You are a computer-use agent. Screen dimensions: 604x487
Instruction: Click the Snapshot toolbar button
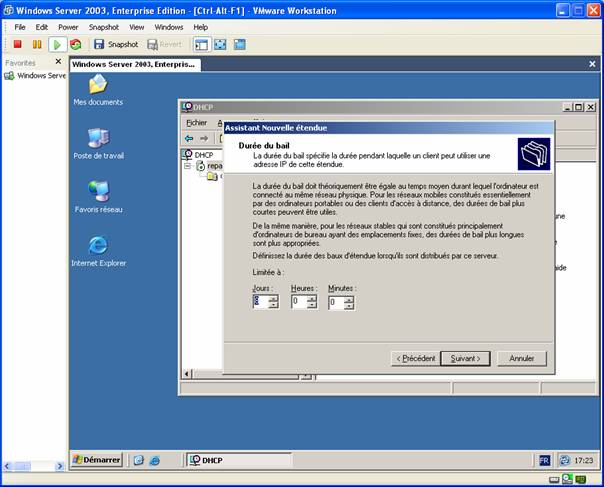116,44
